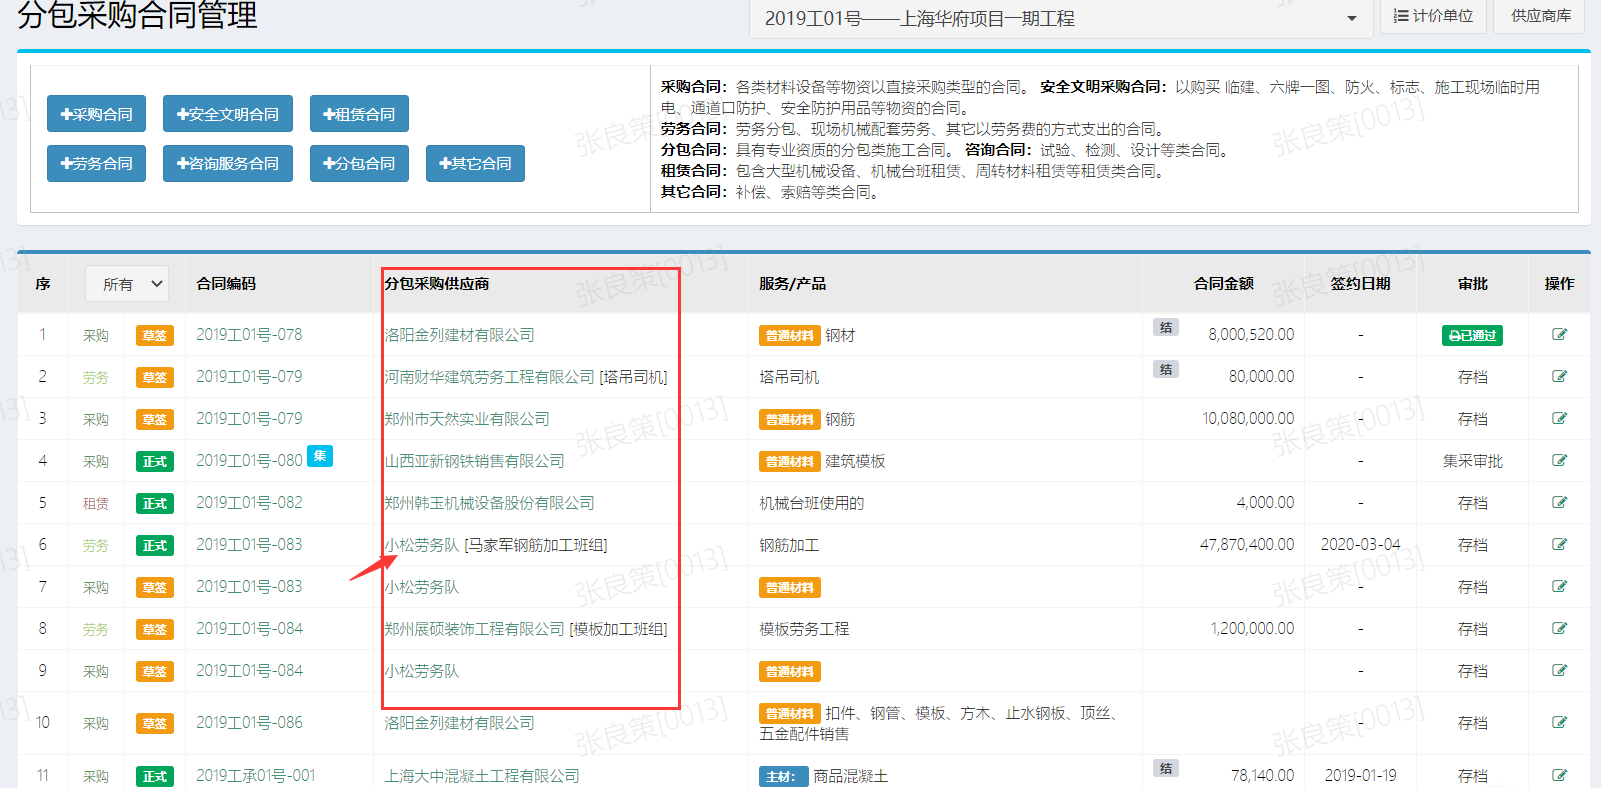Click 存档 status in 塔吊司机 row
Image resolution: width=1601 pixels, height=788 pixels.
click(x=1472, y=377)
